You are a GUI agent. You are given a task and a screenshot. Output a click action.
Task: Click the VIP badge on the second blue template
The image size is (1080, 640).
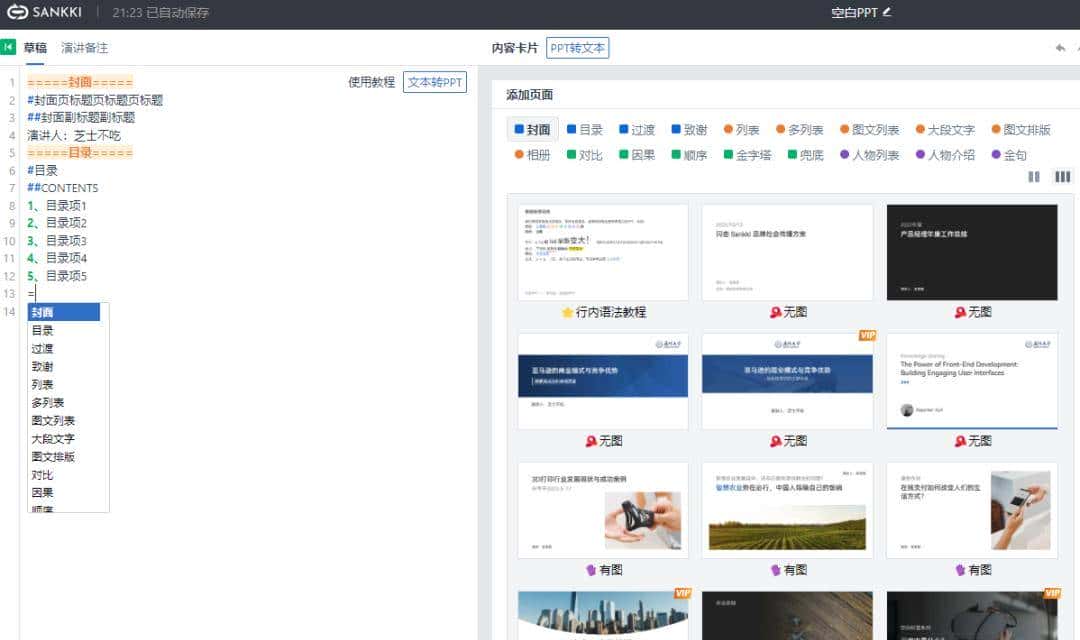[x=866, y=336]
